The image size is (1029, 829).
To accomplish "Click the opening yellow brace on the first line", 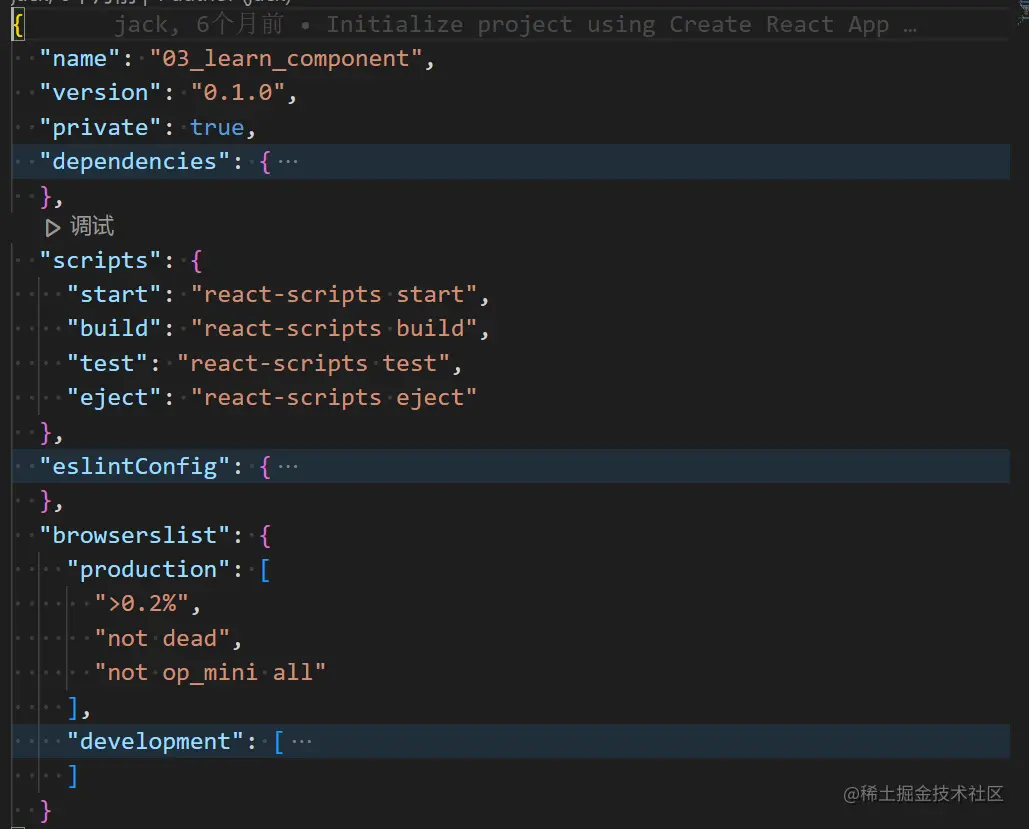I will click(x=18, y=26).
